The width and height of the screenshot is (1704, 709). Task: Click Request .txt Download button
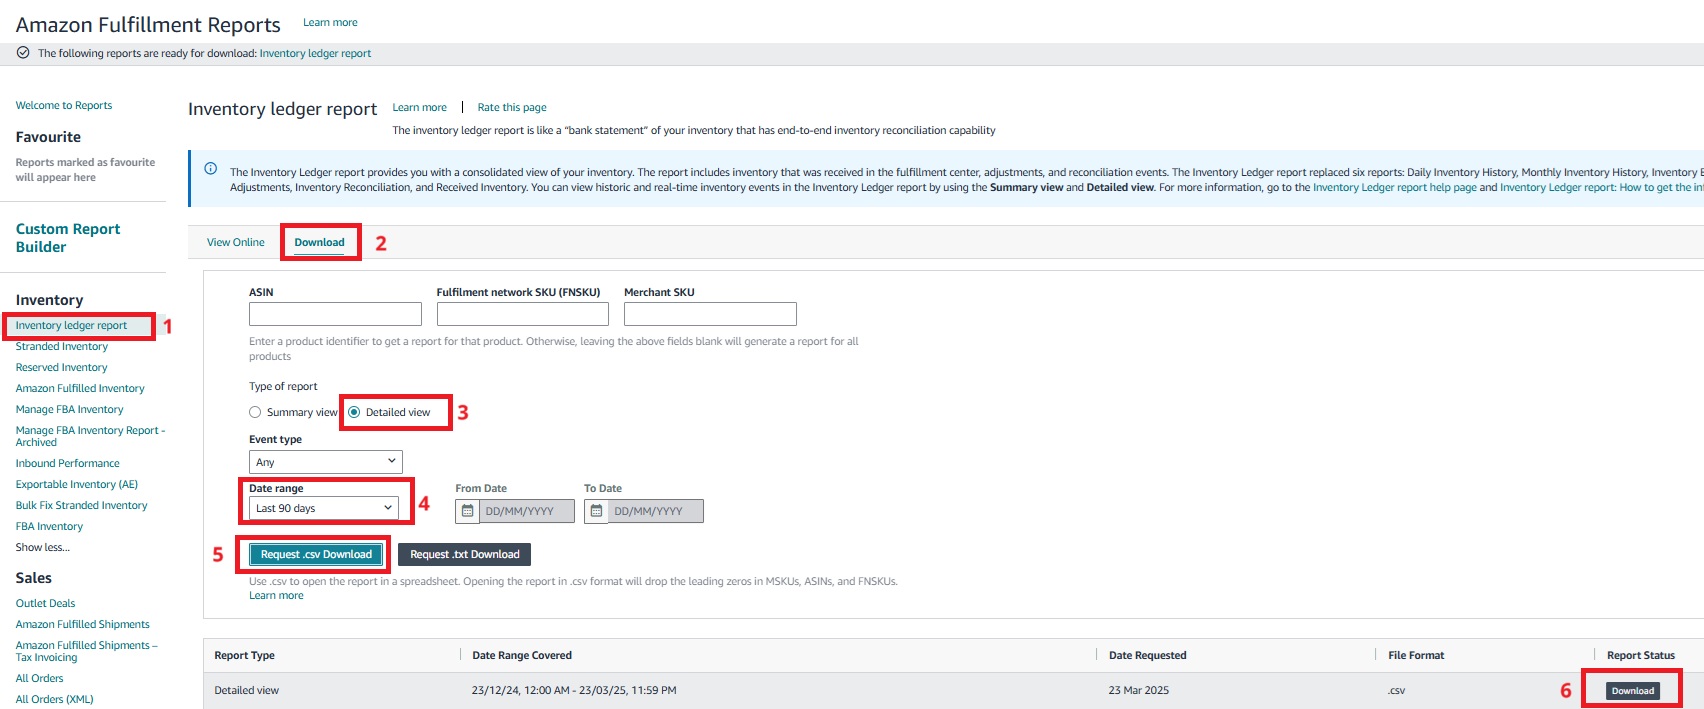465,554
